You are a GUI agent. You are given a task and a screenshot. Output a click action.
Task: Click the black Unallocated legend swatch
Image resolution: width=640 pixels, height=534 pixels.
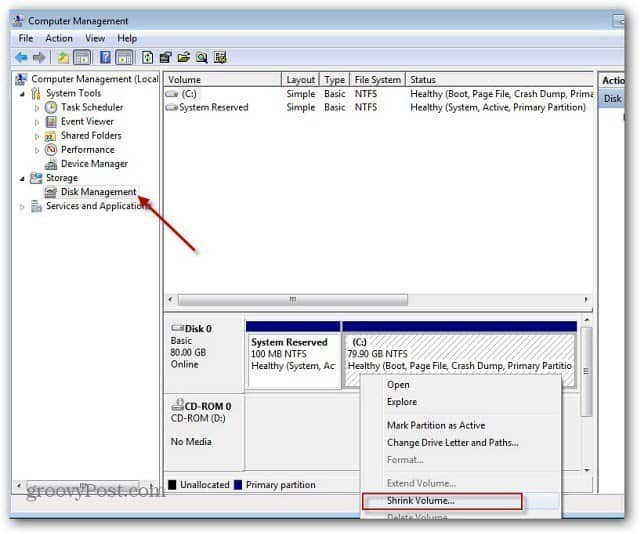pos(172,485)
